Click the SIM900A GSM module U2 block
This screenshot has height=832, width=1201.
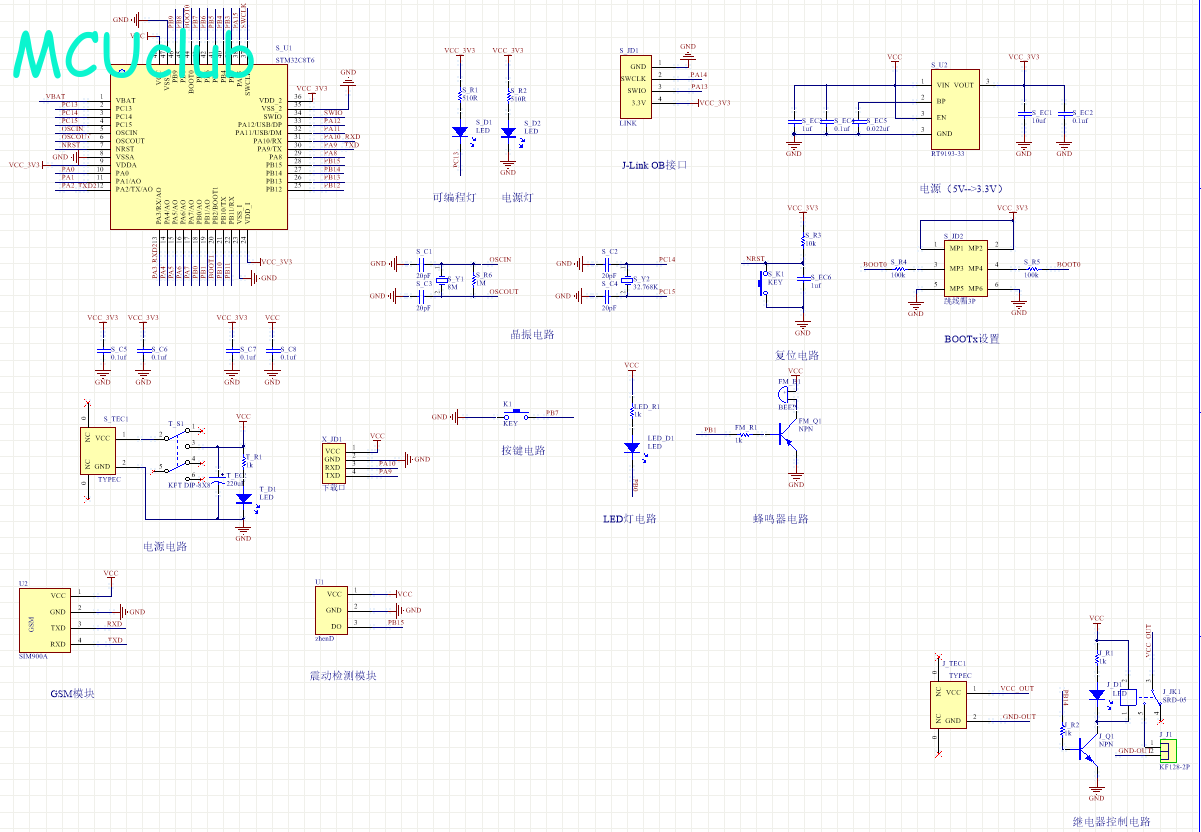pos(45,620)
